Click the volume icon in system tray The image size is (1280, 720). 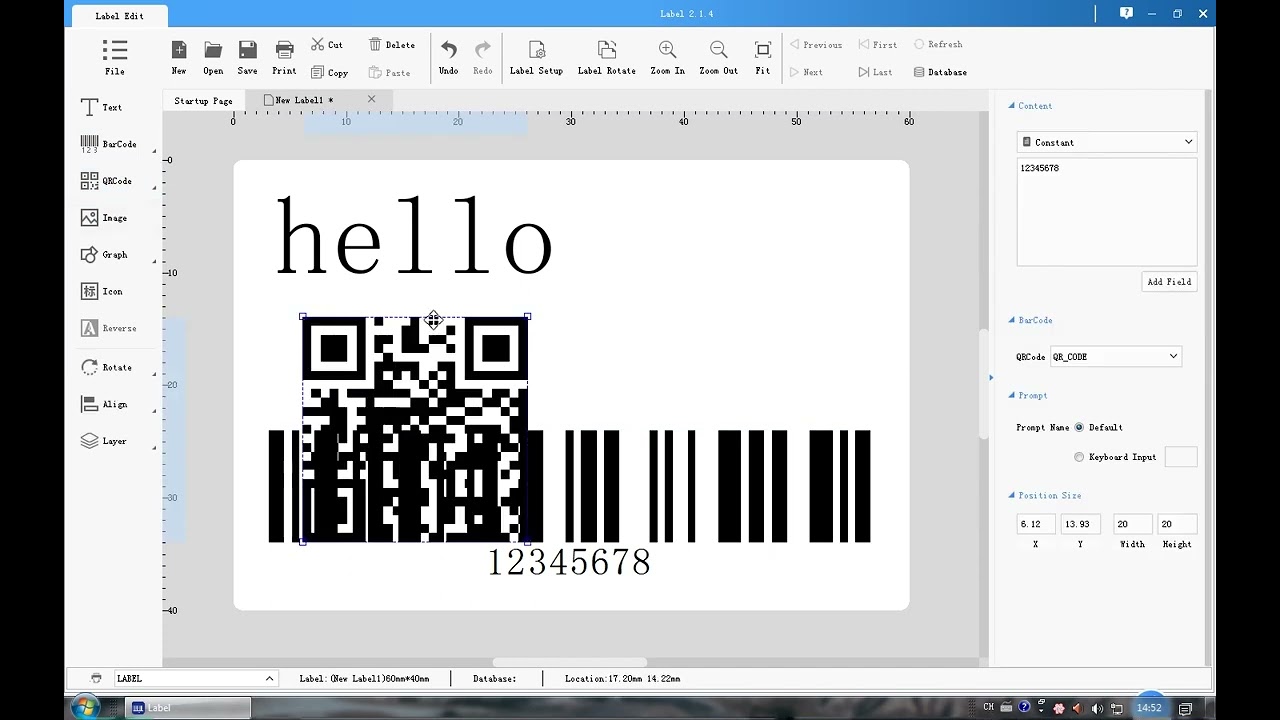pos(1097,708)
